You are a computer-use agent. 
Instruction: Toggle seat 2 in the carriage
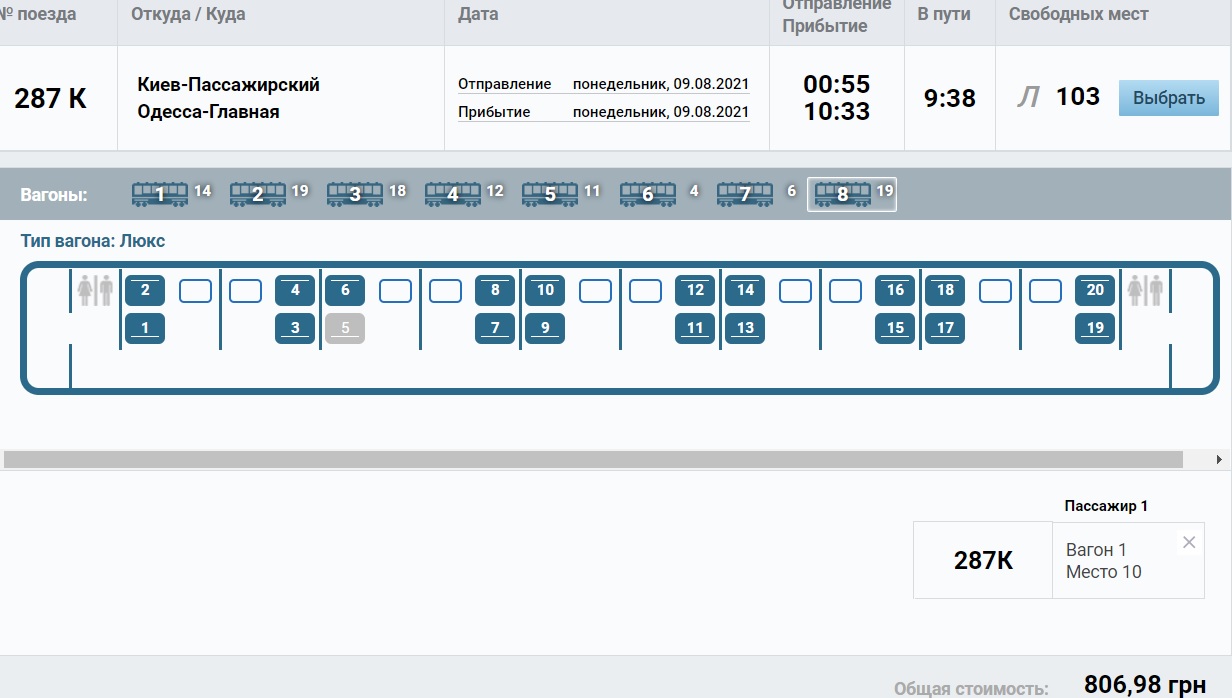(x=145, y=291)
